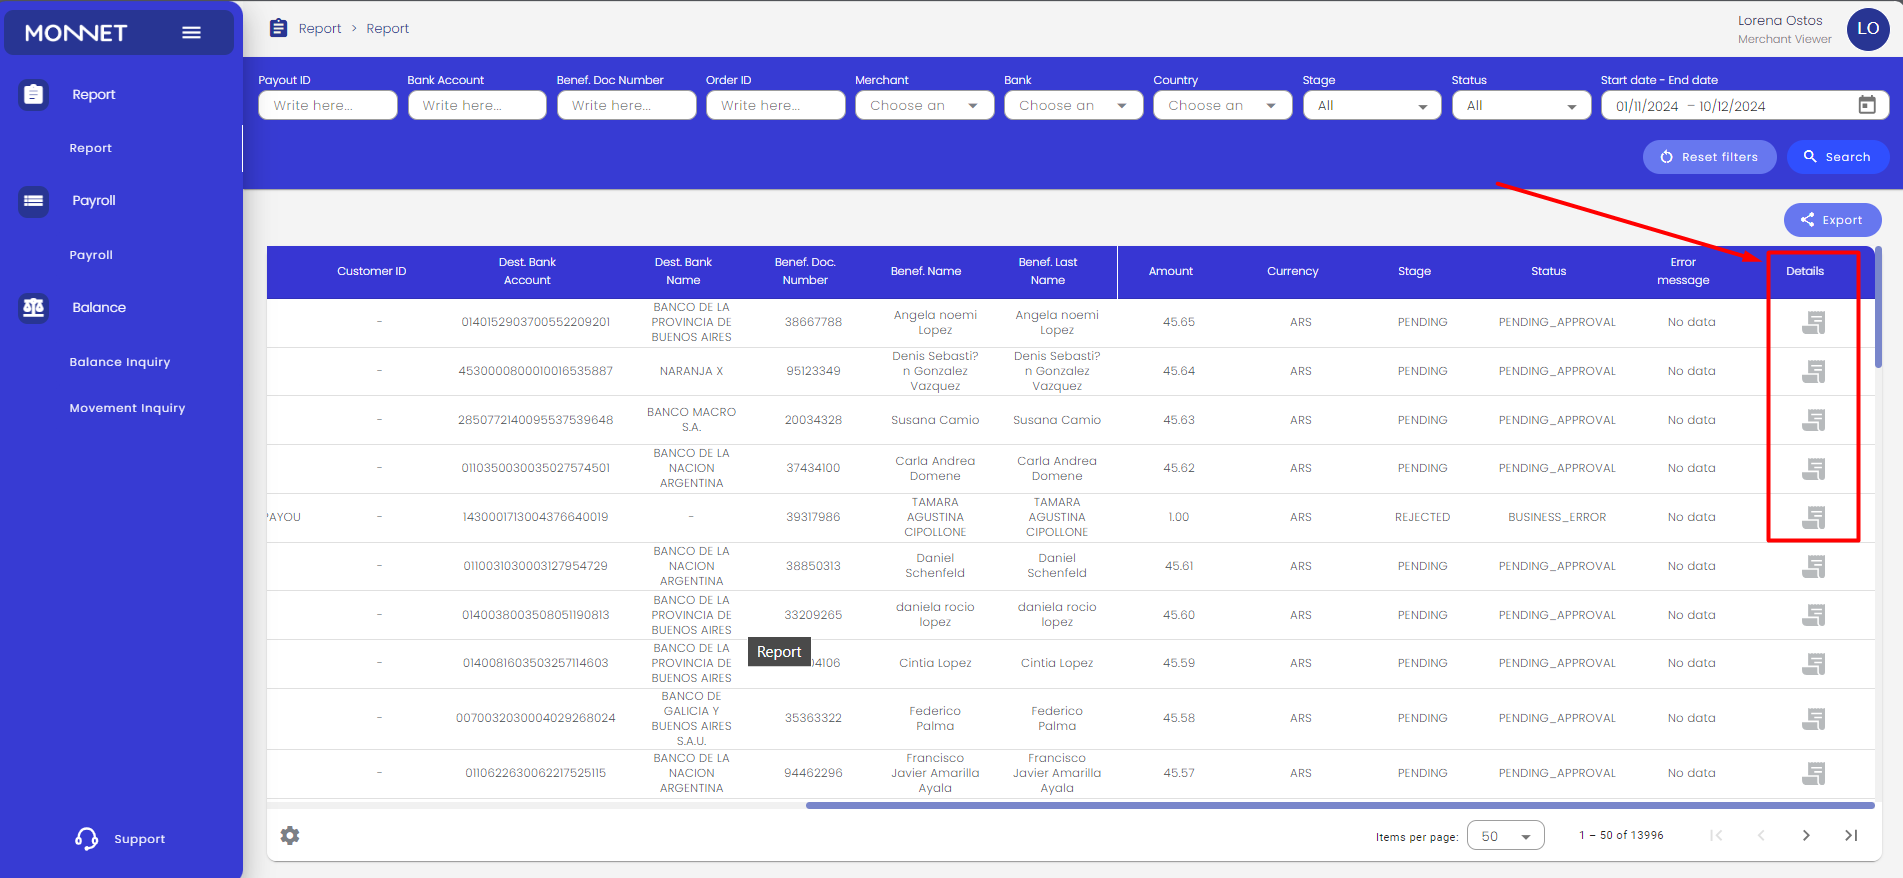Click the Reset filters button
The width and height of the screenshot is (1903, 878).
pos(1709,157)
